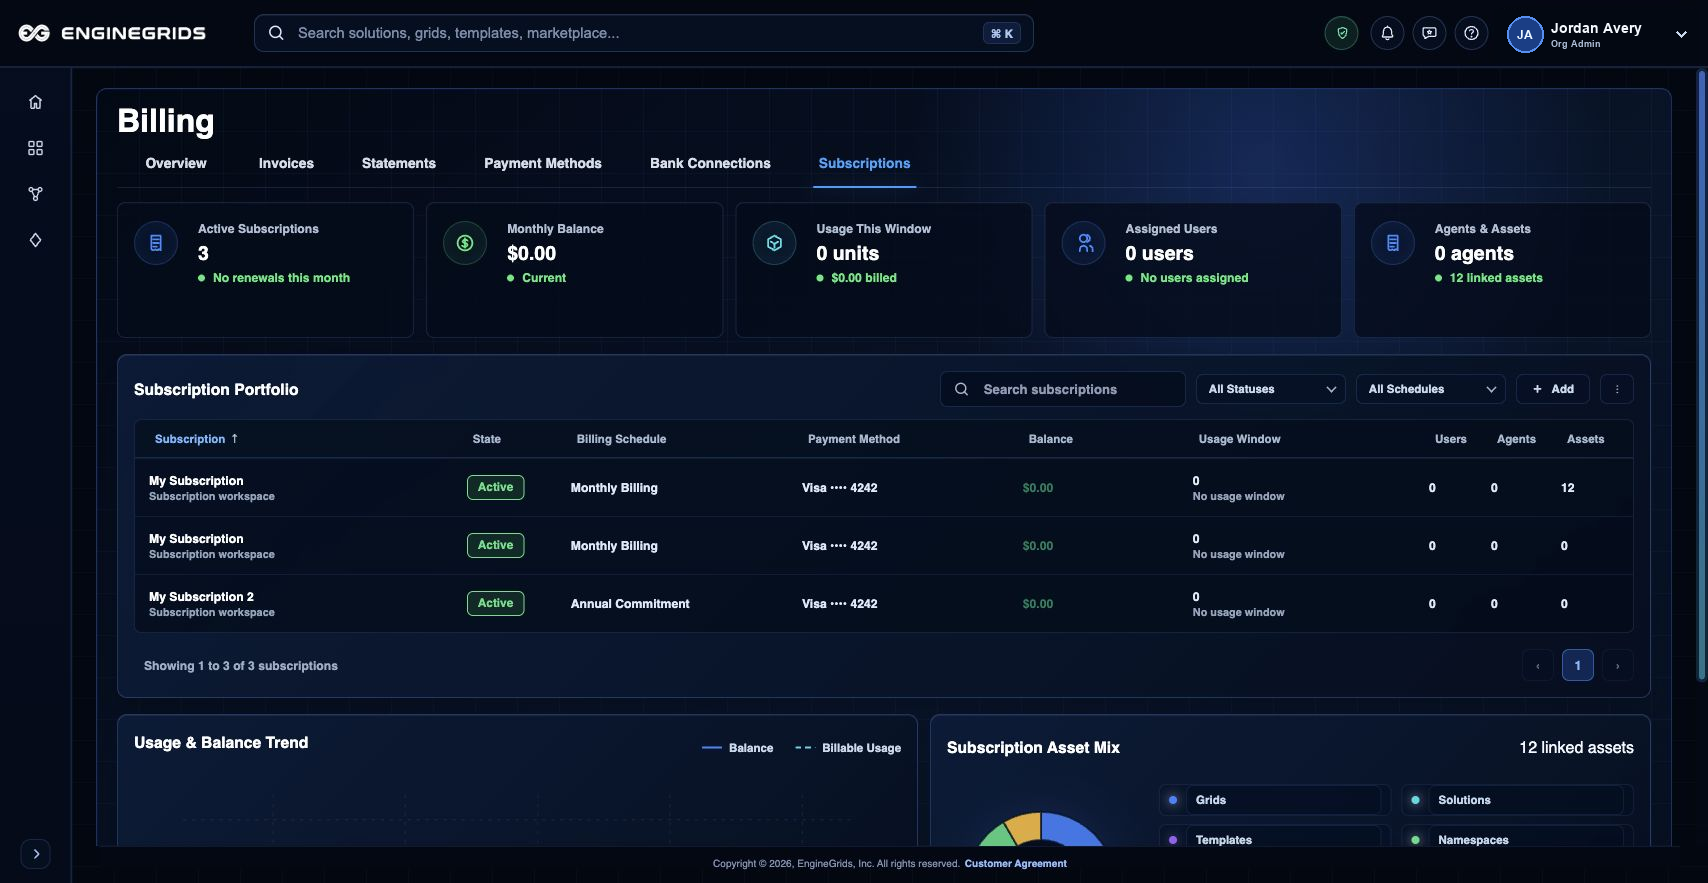The height and width of the screenshot is (883, 1708).
Task: Focus the global search field
Action: click(x=643, y=33)
